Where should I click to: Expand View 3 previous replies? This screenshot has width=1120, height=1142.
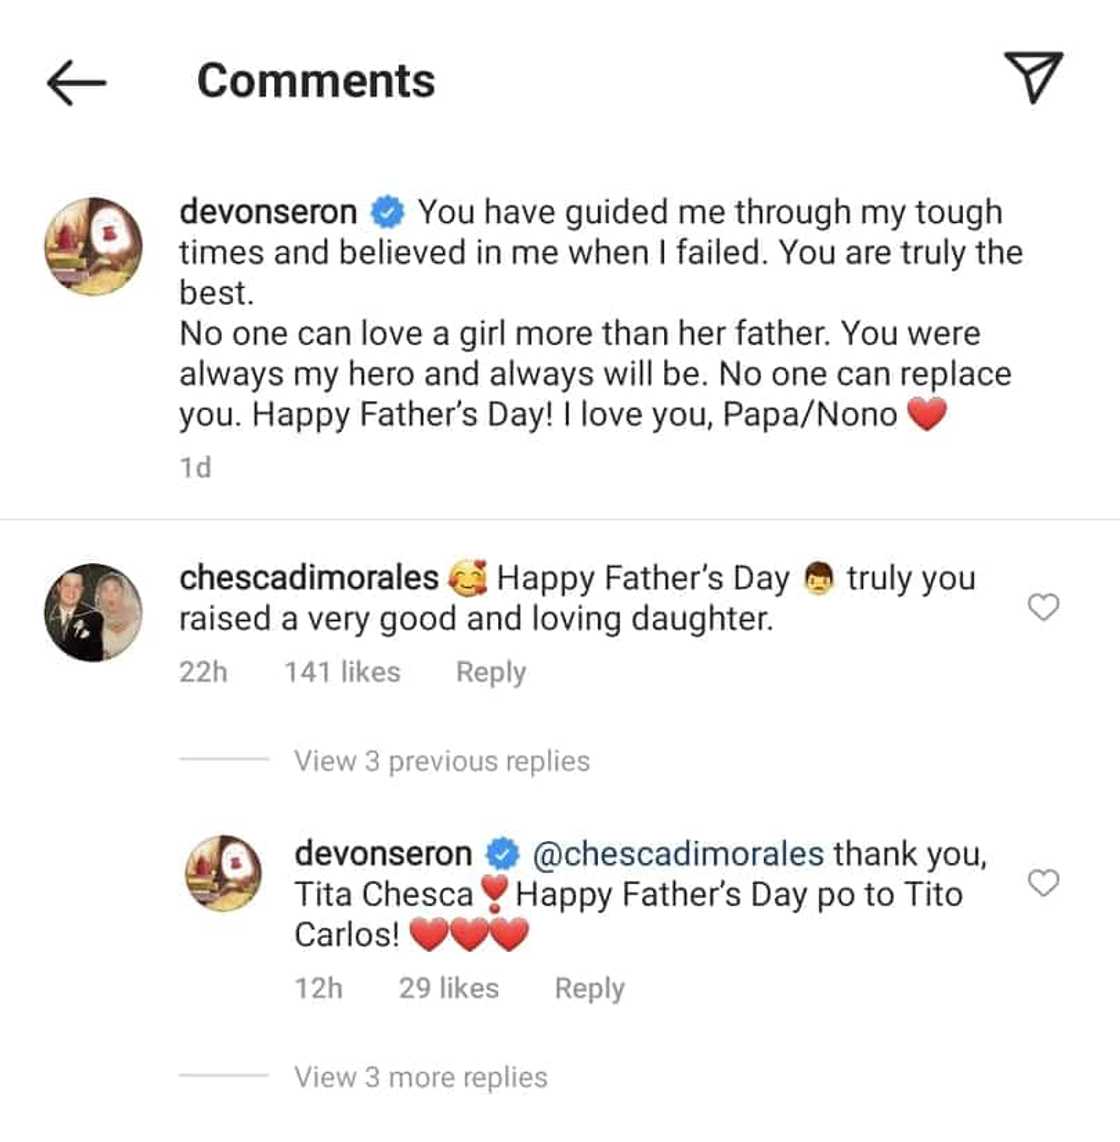pyautogui.click(x=441, y=761)
